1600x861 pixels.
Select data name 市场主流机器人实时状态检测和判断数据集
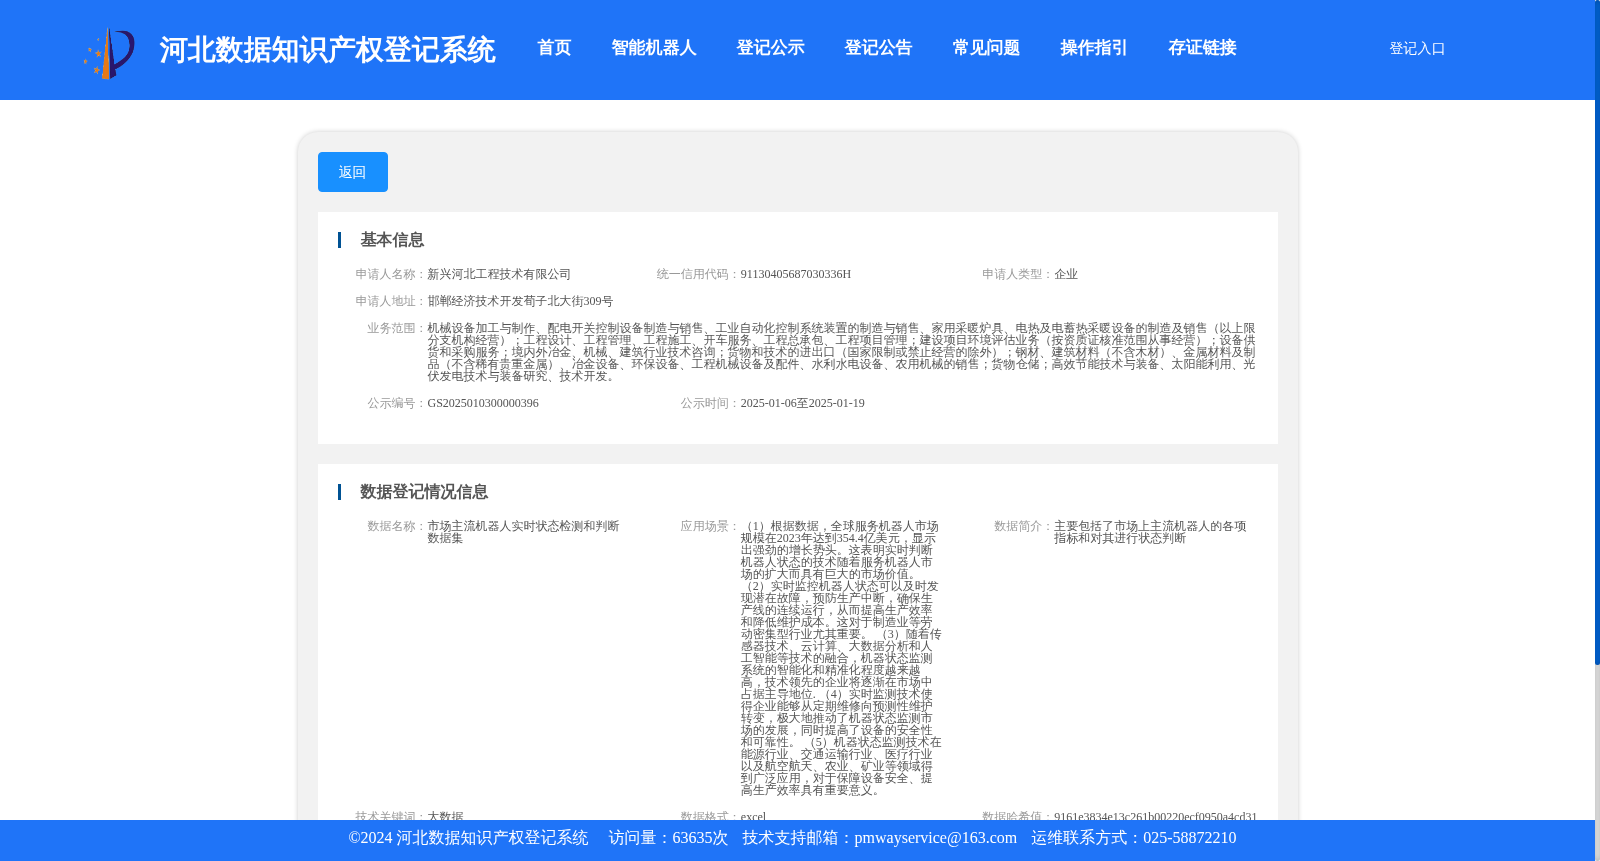(x=523, y=532)
